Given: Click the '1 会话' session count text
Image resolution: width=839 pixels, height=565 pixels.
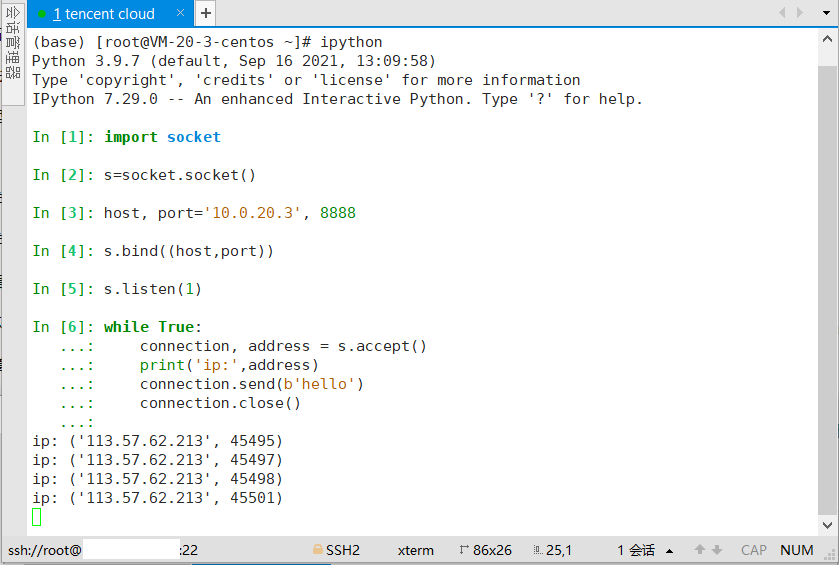Looking at the screenshot, I should (x=636, y=550).
